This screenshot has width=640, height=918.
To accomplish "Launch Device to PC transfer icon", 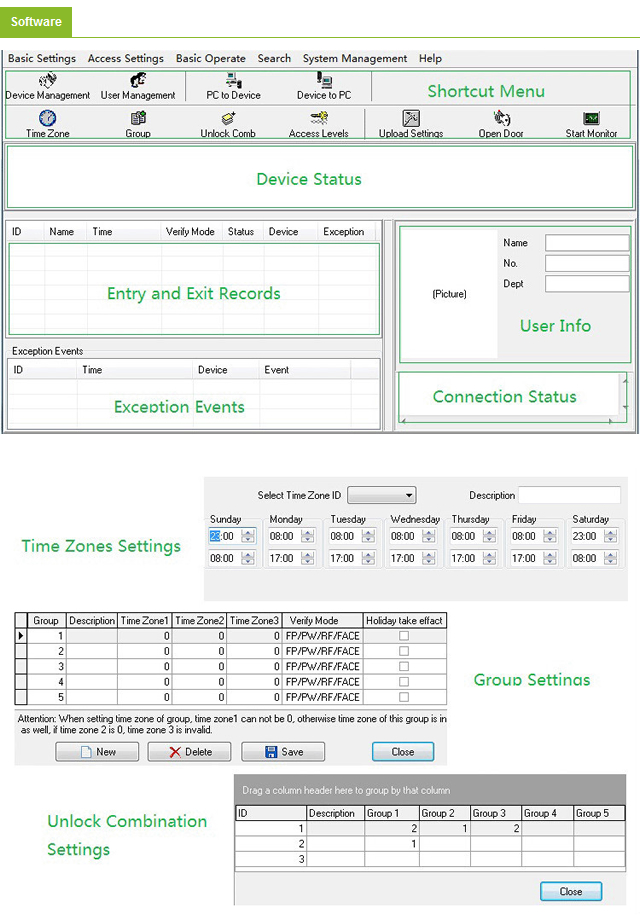I will coord(324,81).
